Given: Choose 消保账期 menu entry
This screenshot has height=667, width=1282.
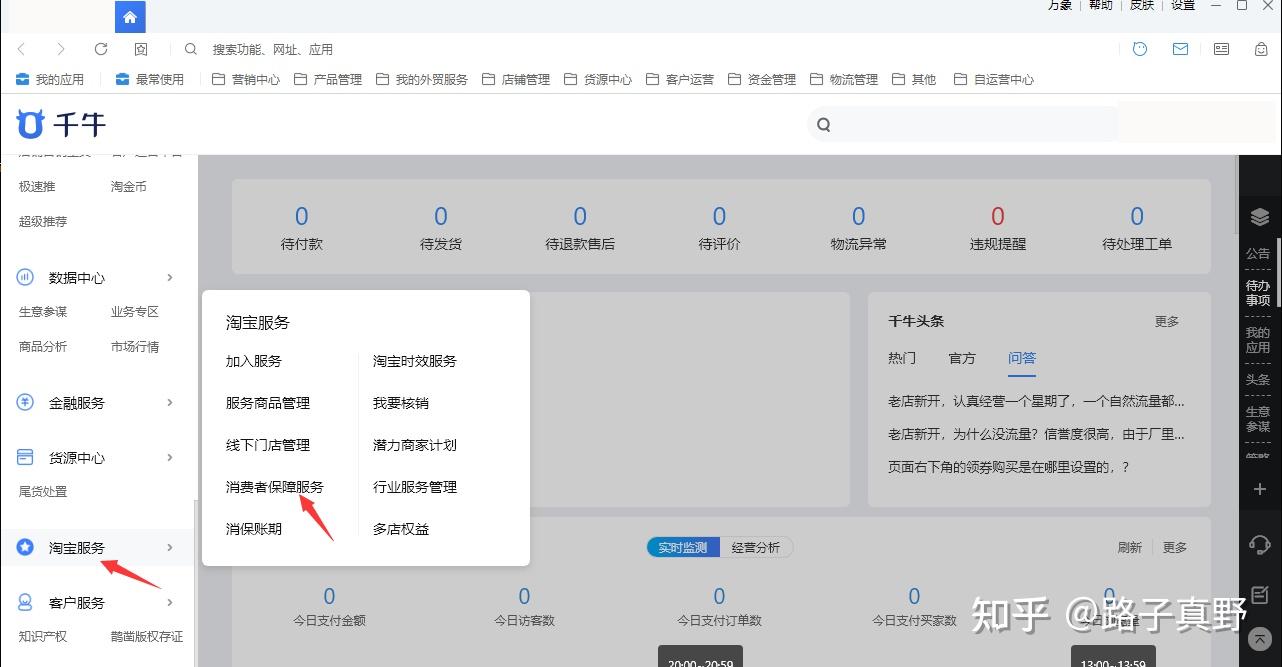Looking at the screenshot, I should (254, 529).
